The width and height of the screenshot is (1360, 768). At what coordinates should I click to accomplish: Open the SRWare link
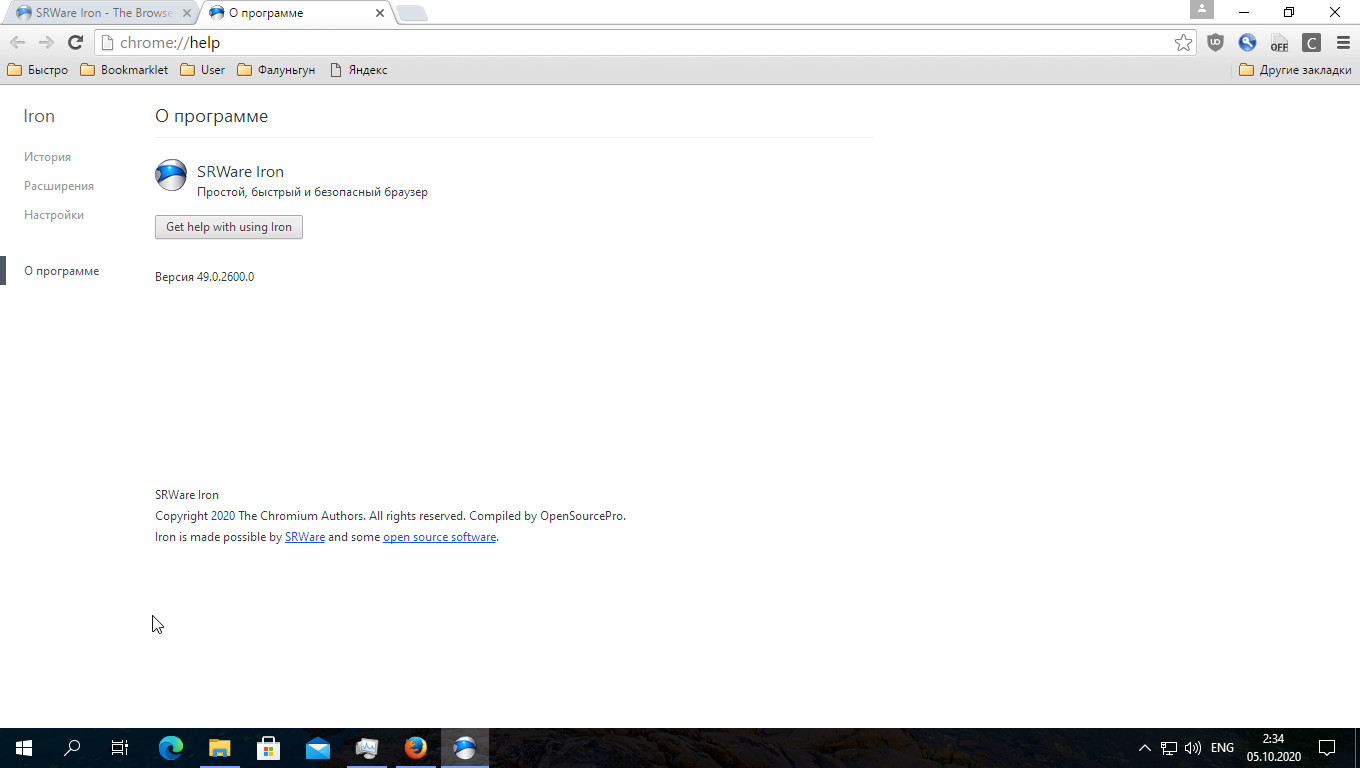[x=304, y=537]
